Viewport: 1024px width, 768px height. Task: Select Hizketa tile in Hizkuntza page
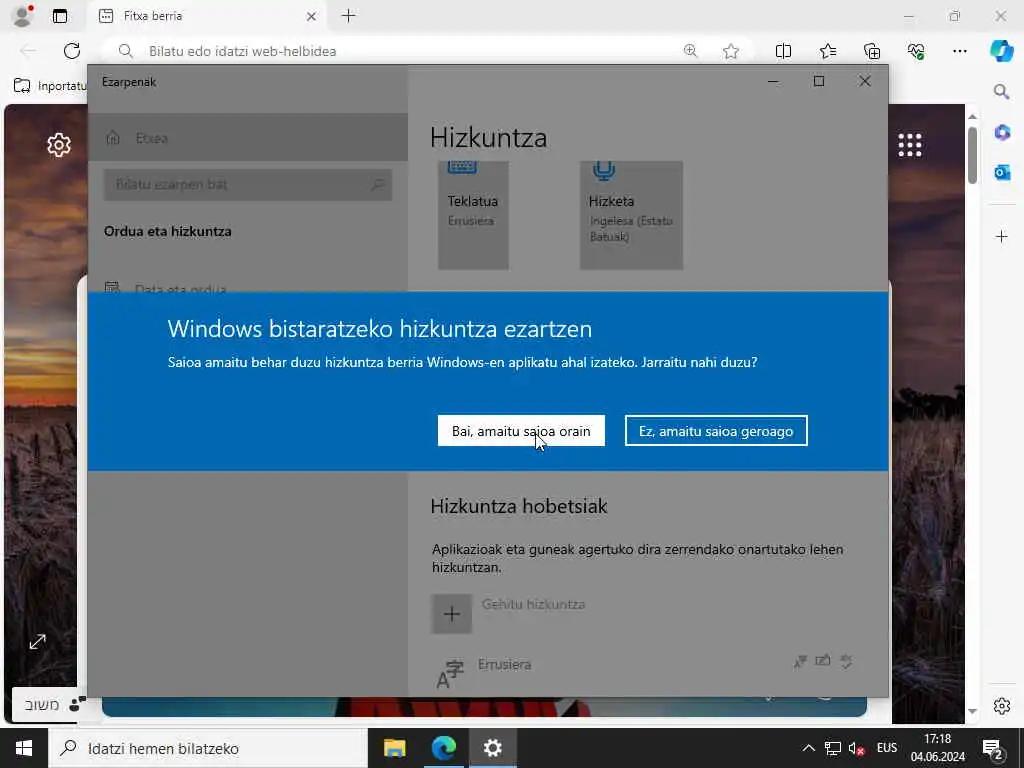(631, 215)
